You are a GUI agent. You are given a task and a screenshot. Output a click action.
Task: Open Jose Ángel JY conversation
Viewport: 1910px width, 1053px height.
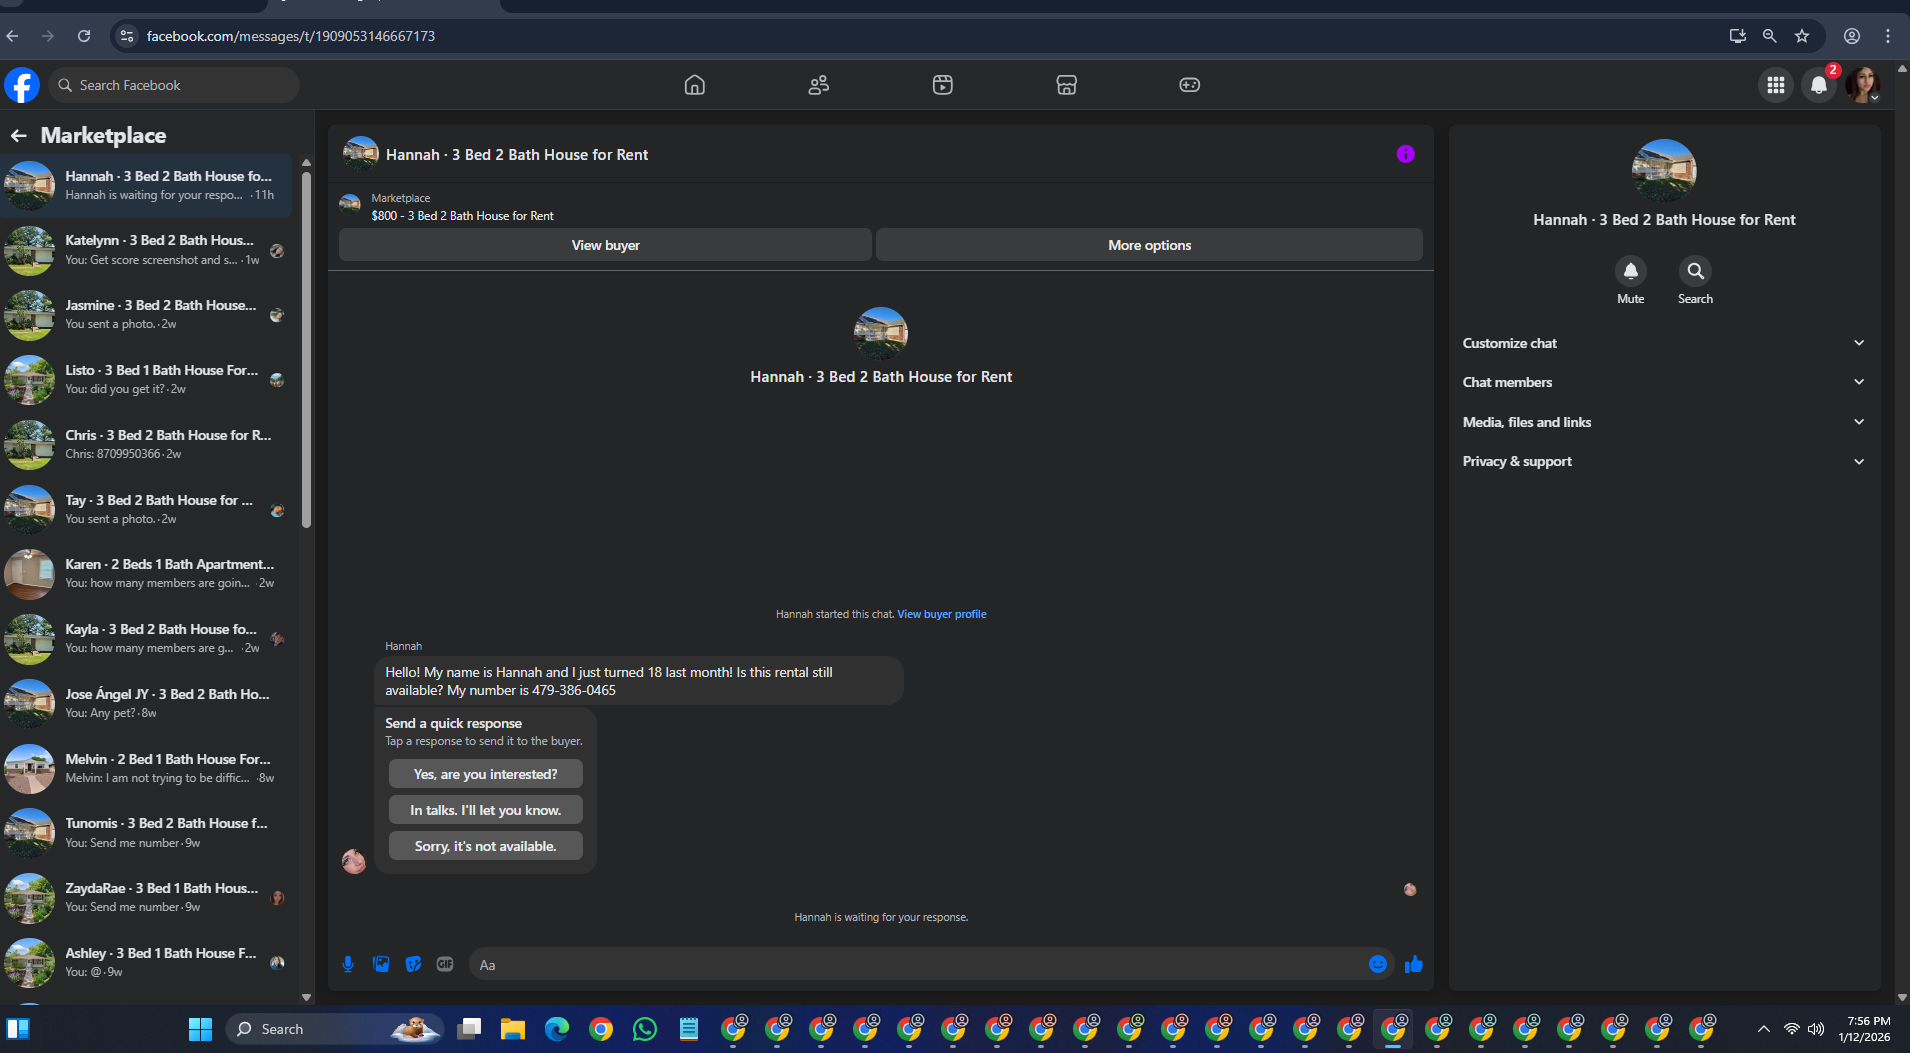tap(147, 703)
